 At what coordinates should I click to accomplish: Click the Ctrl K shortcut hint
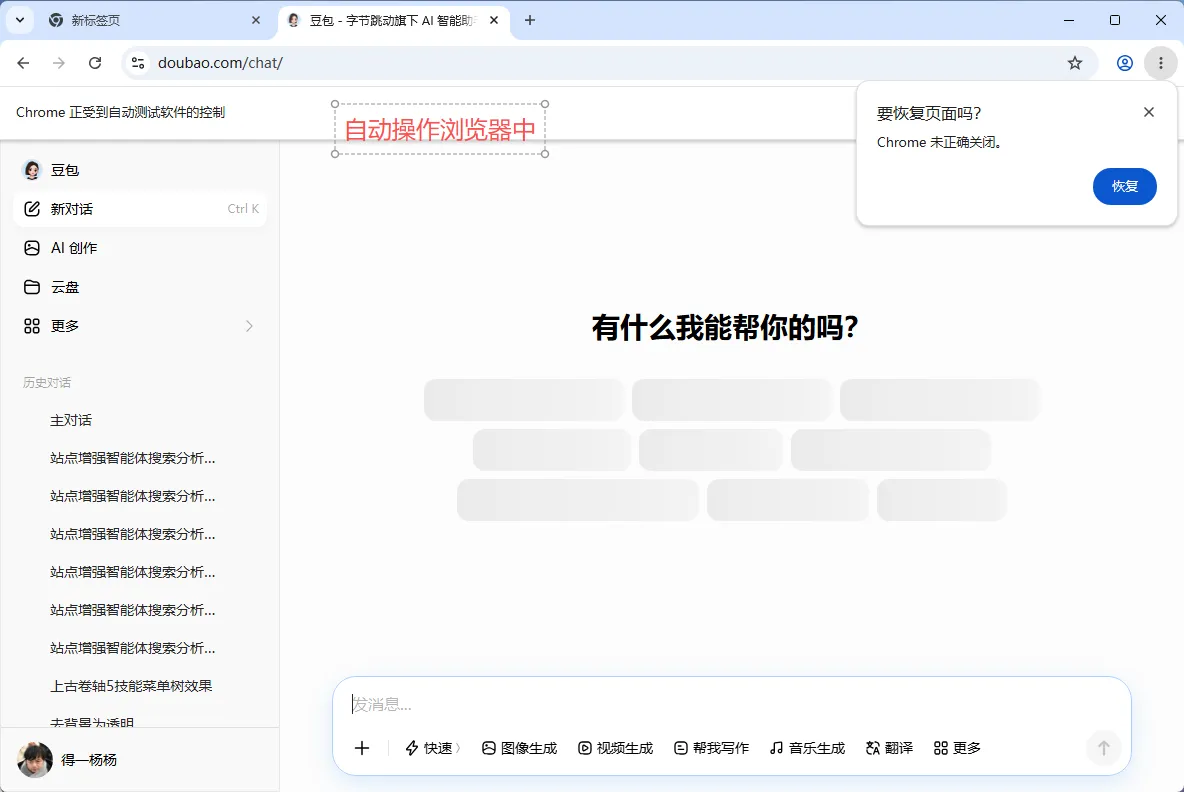coord(243,209)
